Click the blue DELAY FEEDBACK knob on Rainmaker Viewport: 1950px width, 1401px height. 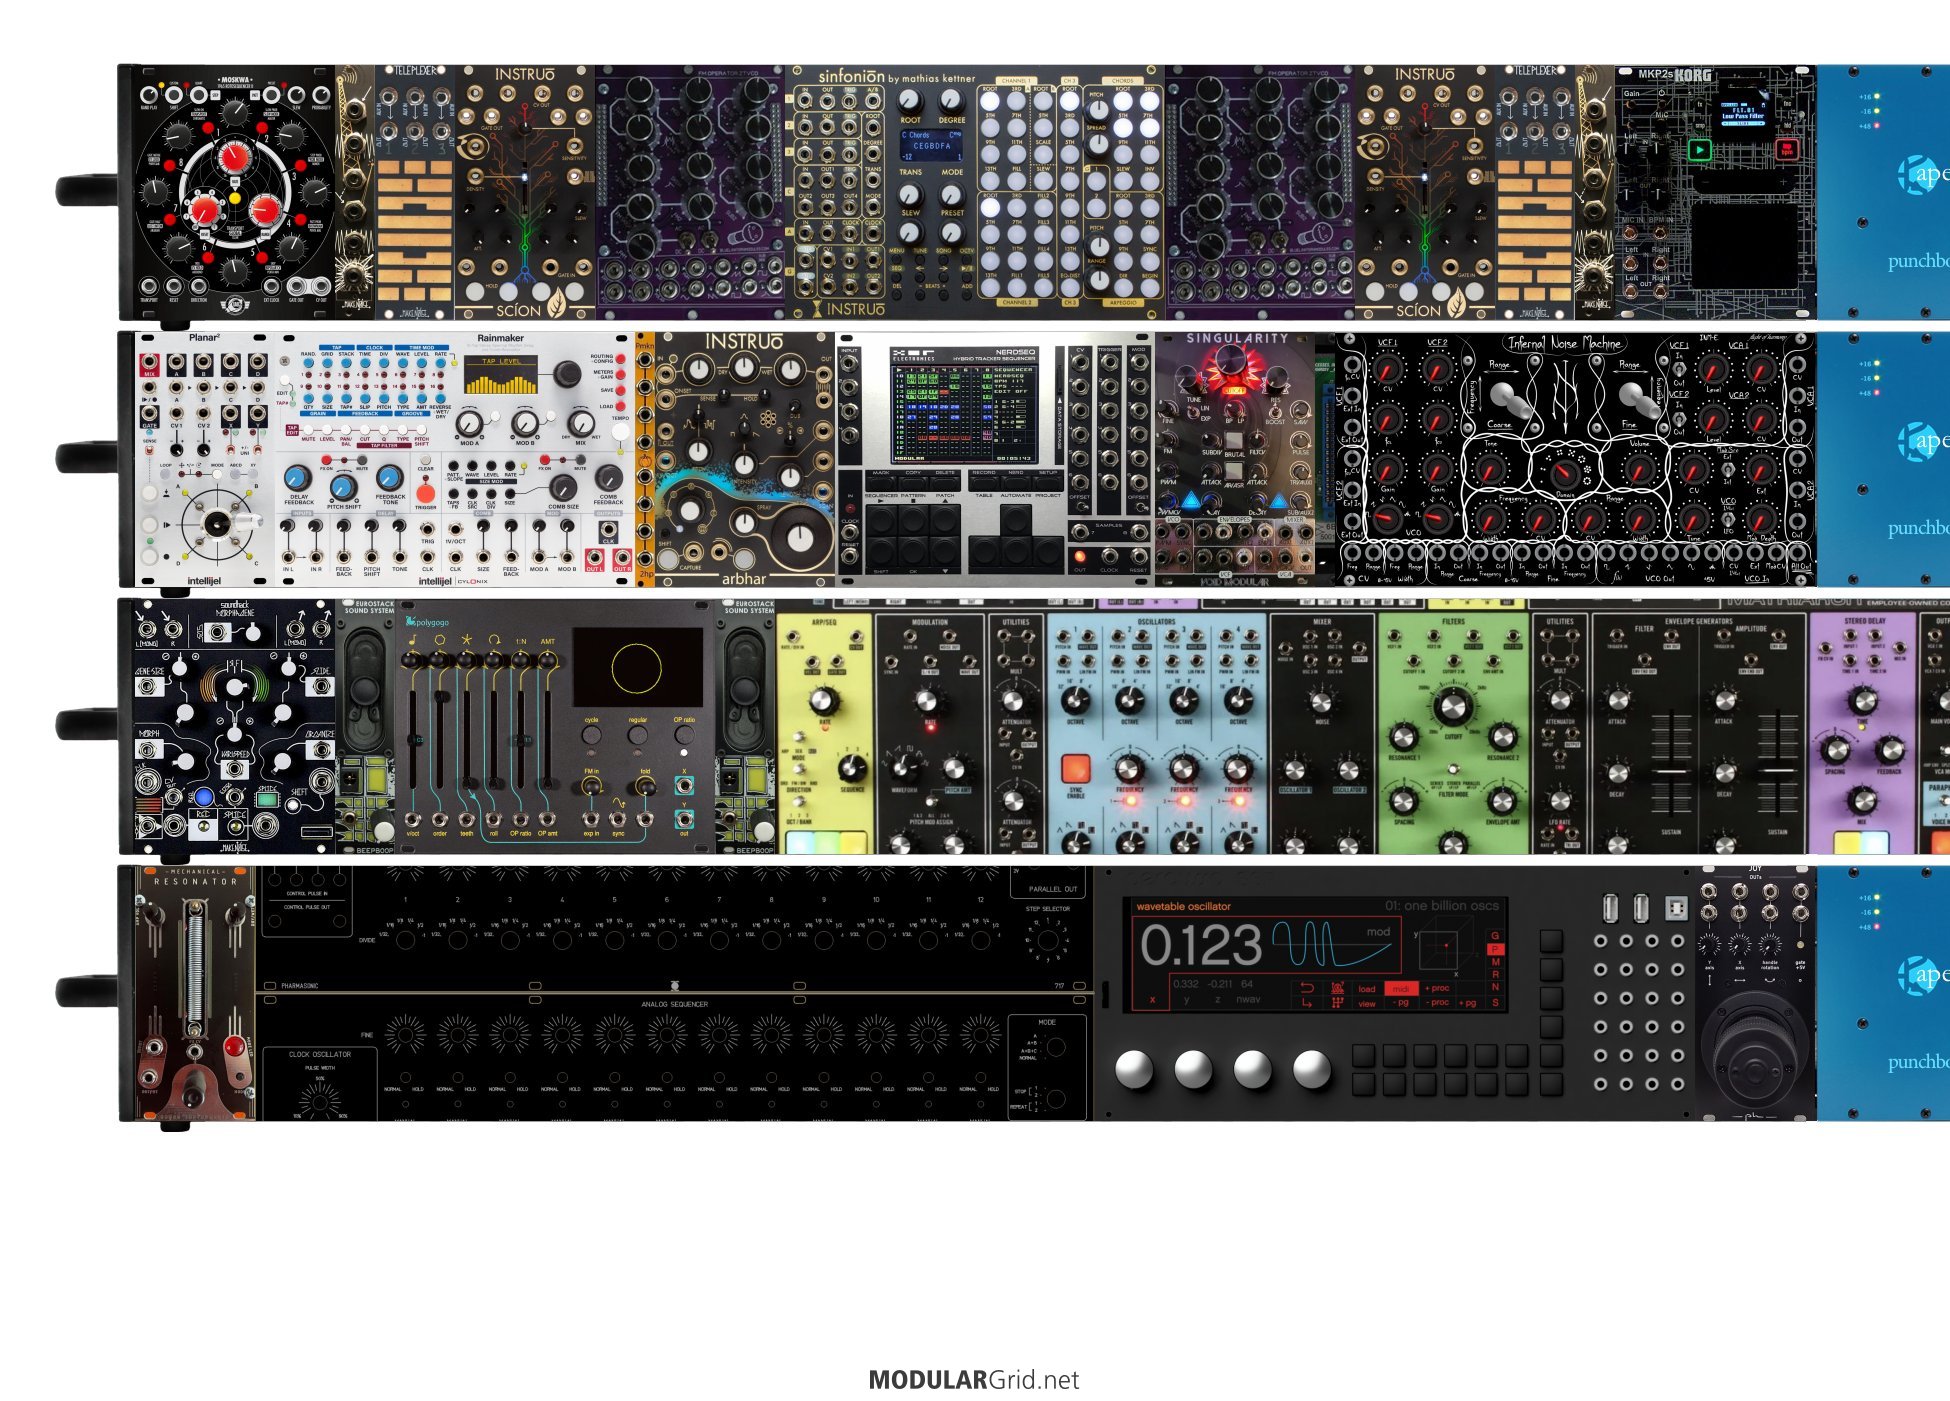click(x=297, y=477)
